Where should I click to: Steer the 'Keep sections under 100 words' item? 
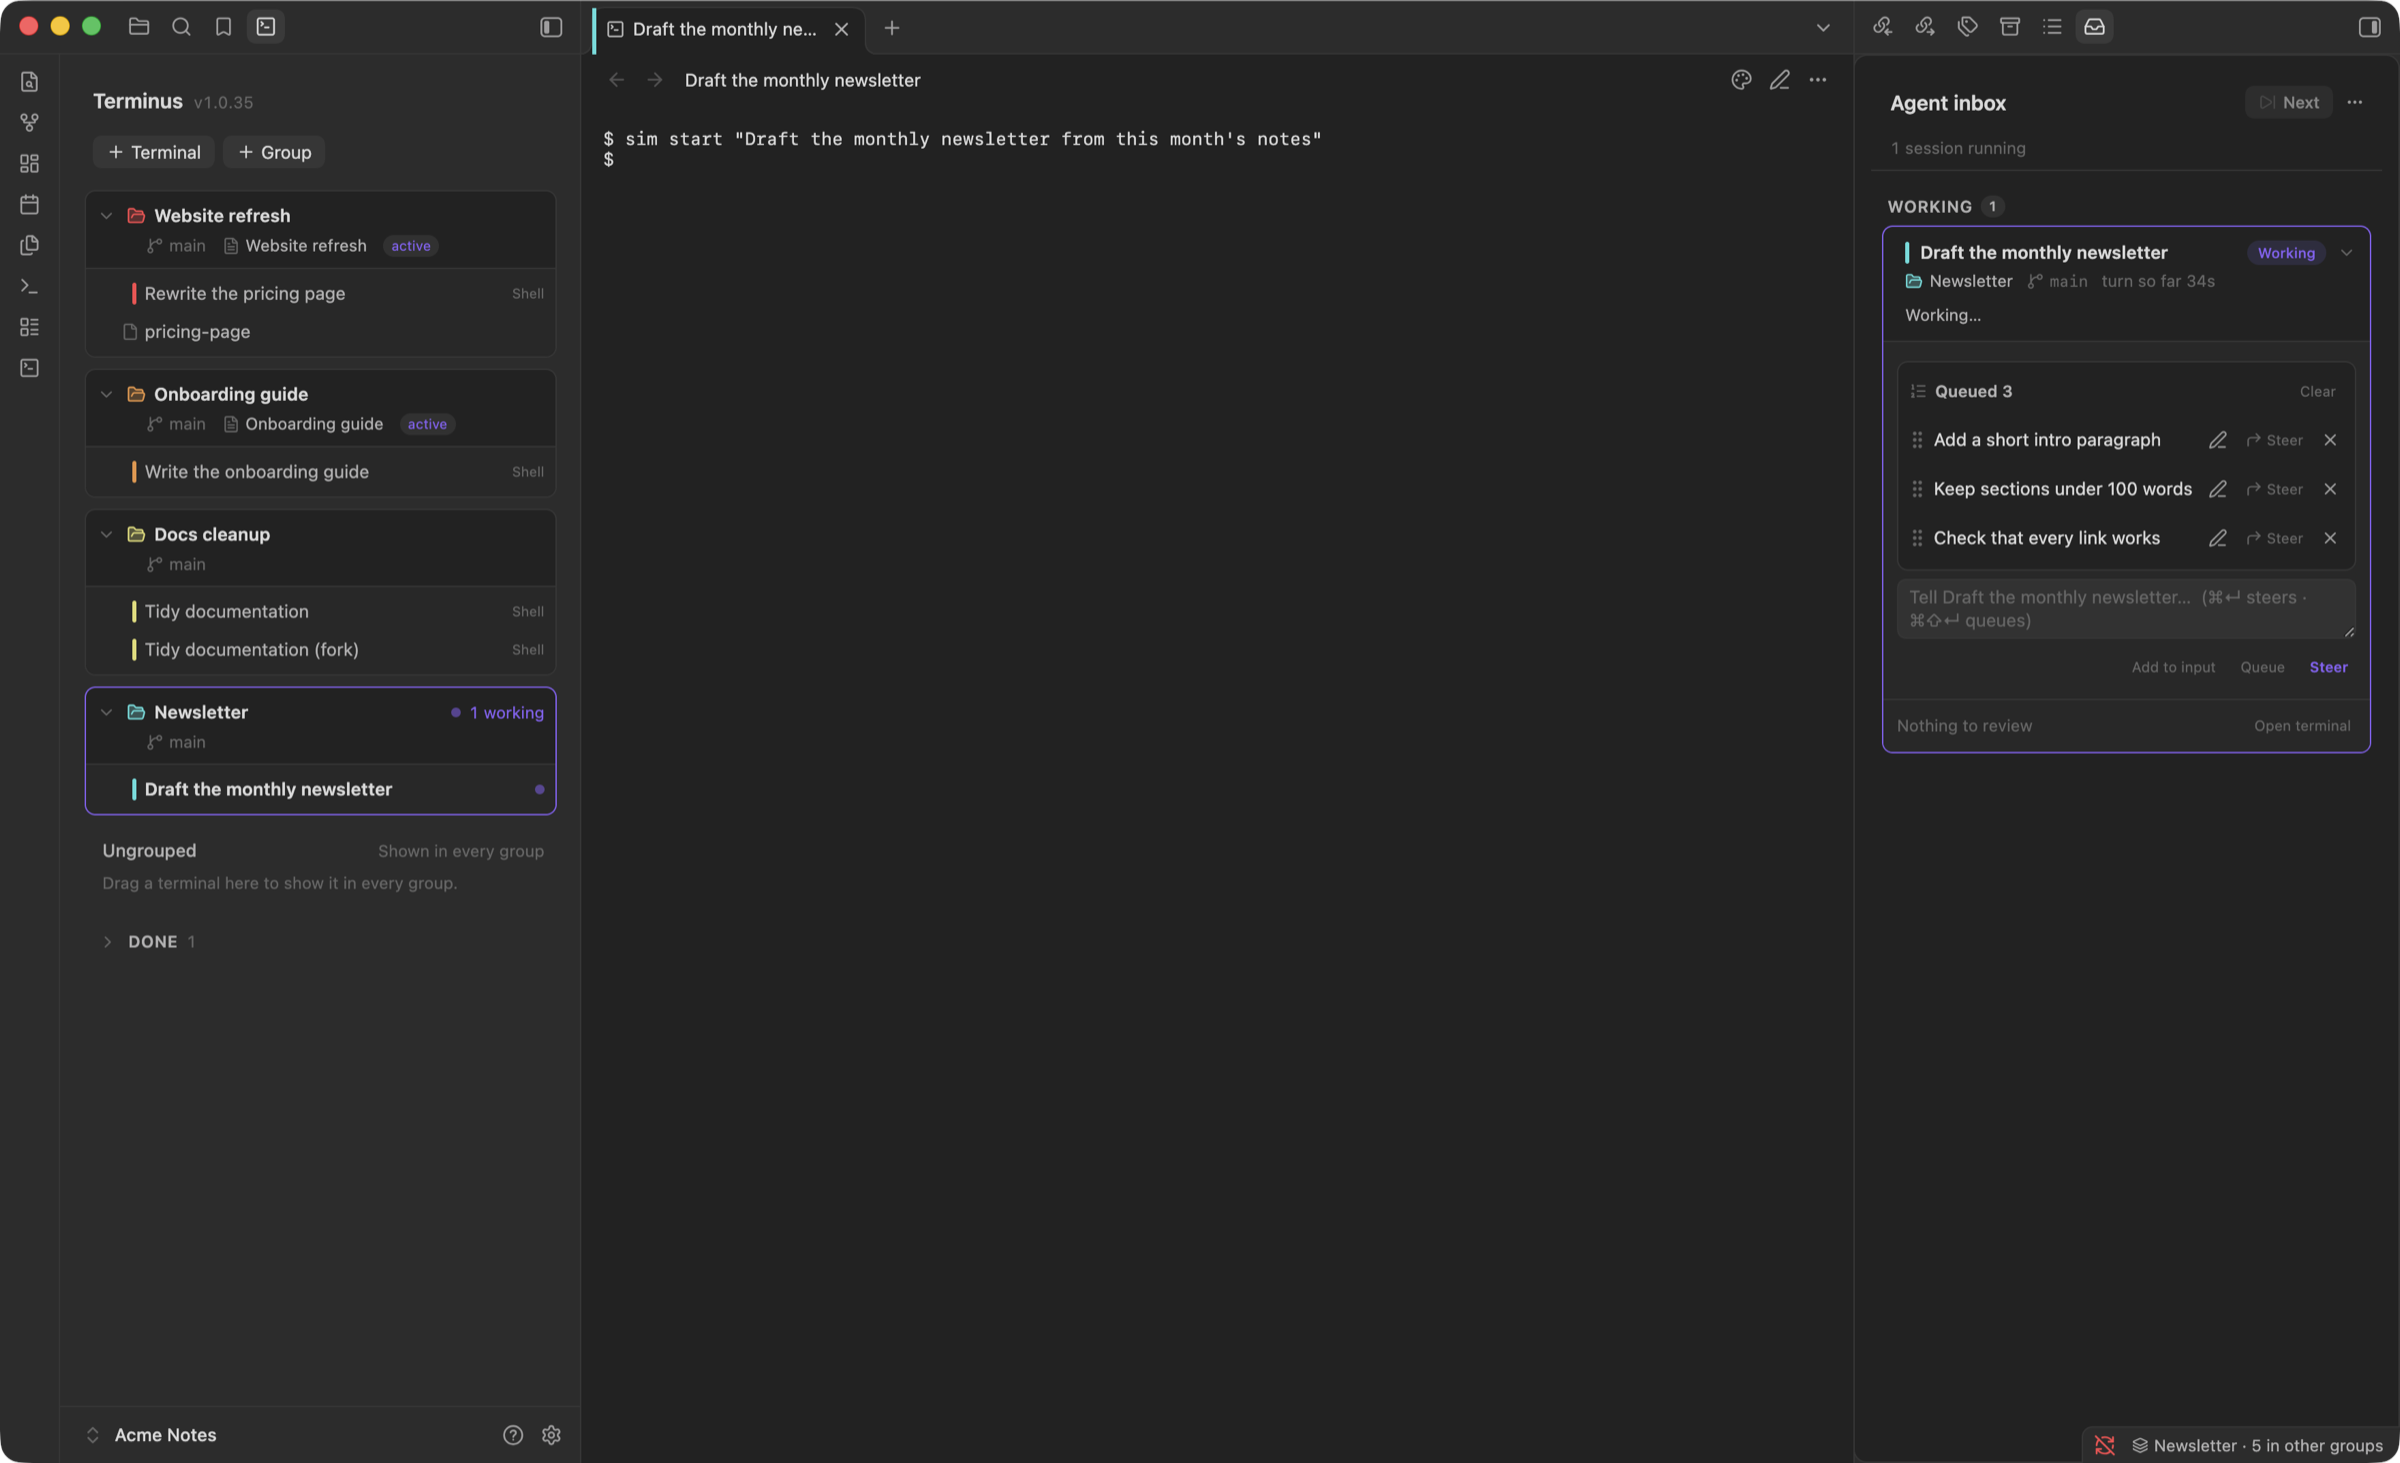(2275, 489)
